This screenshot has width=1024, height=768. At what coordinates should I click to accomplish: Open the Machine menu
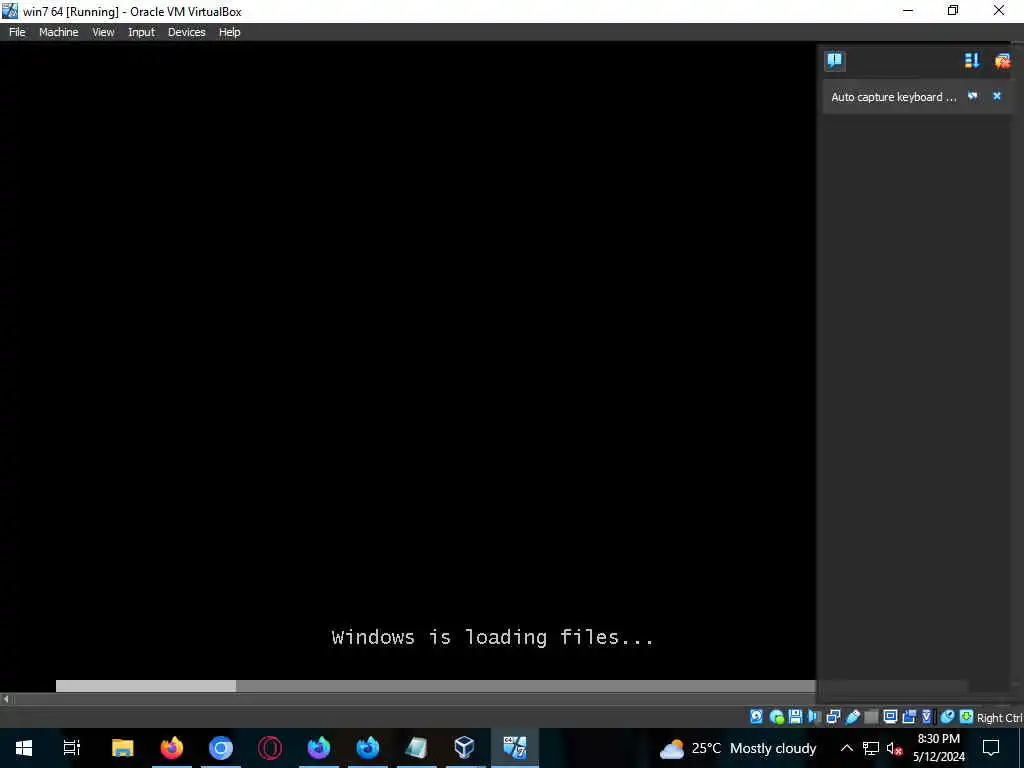tap(59, 32)
